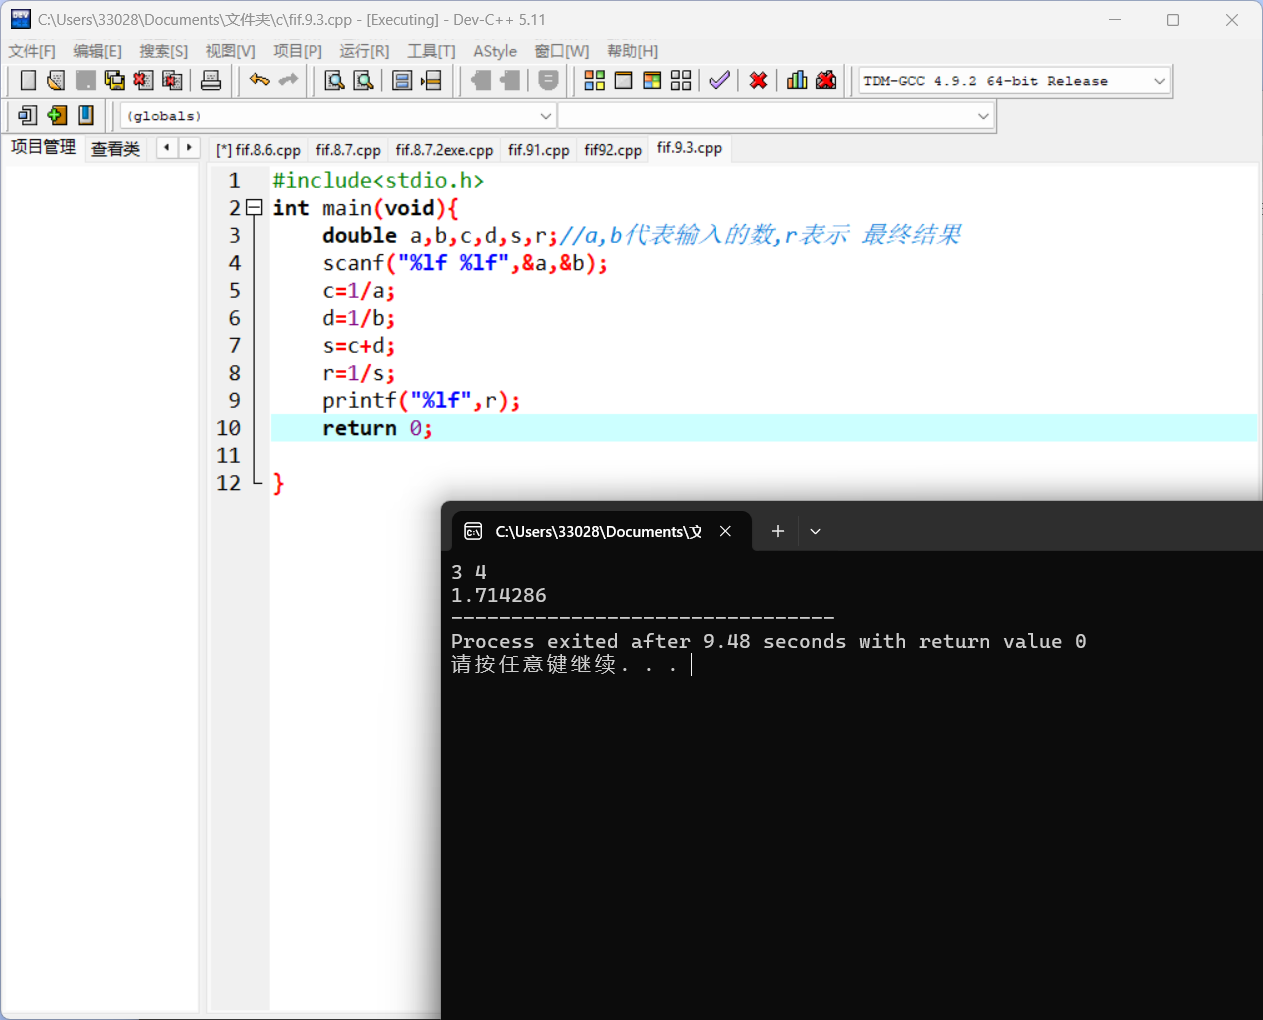Open the 搜索[S] menu
Image resolution: width=1263 pixels, height=1020 pixels.
tap(163, 51)
